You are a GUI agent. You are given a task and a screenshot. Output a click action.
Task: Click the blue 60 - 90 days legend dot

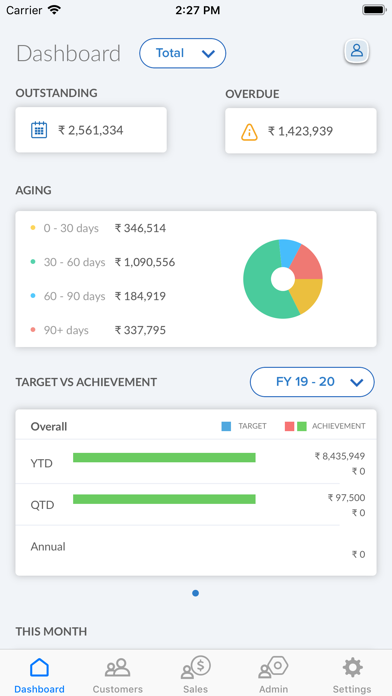(33, 296)
